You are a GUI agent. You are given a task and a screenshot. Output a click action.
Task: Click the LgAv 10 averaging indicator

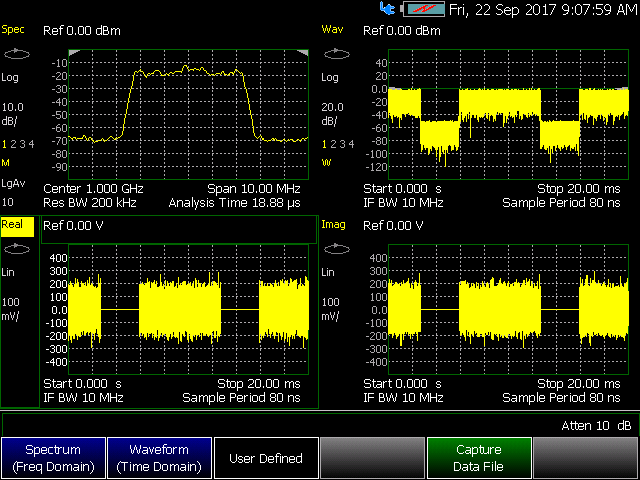[13, 193]
